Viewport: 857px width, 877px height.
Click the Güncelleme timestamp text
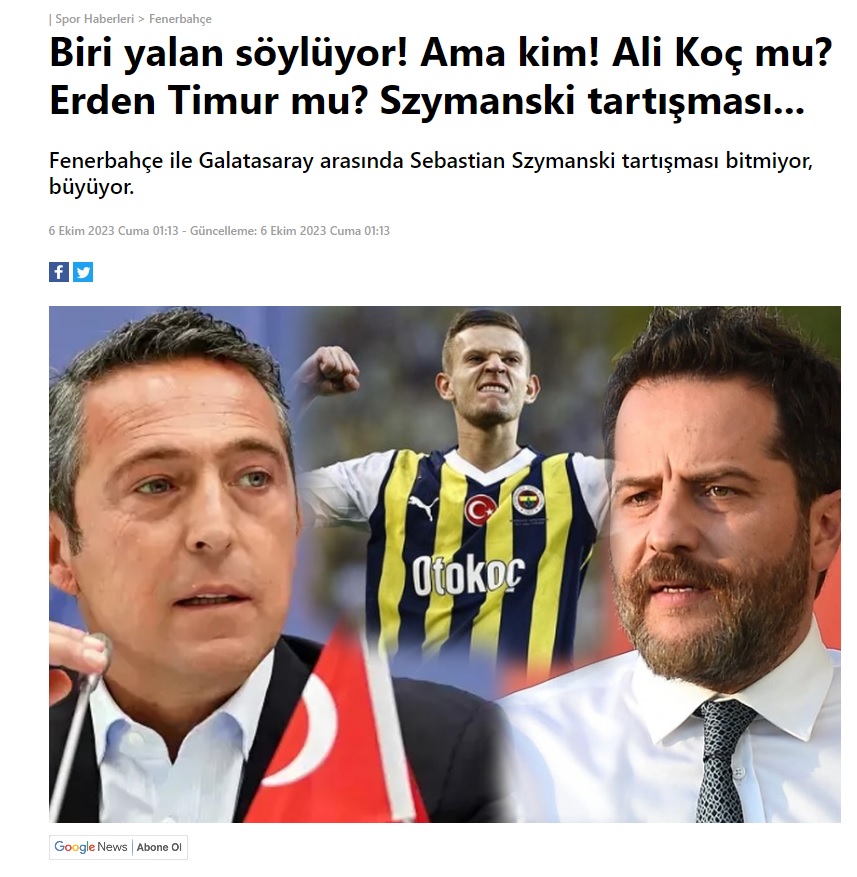[x=290, y=231]
